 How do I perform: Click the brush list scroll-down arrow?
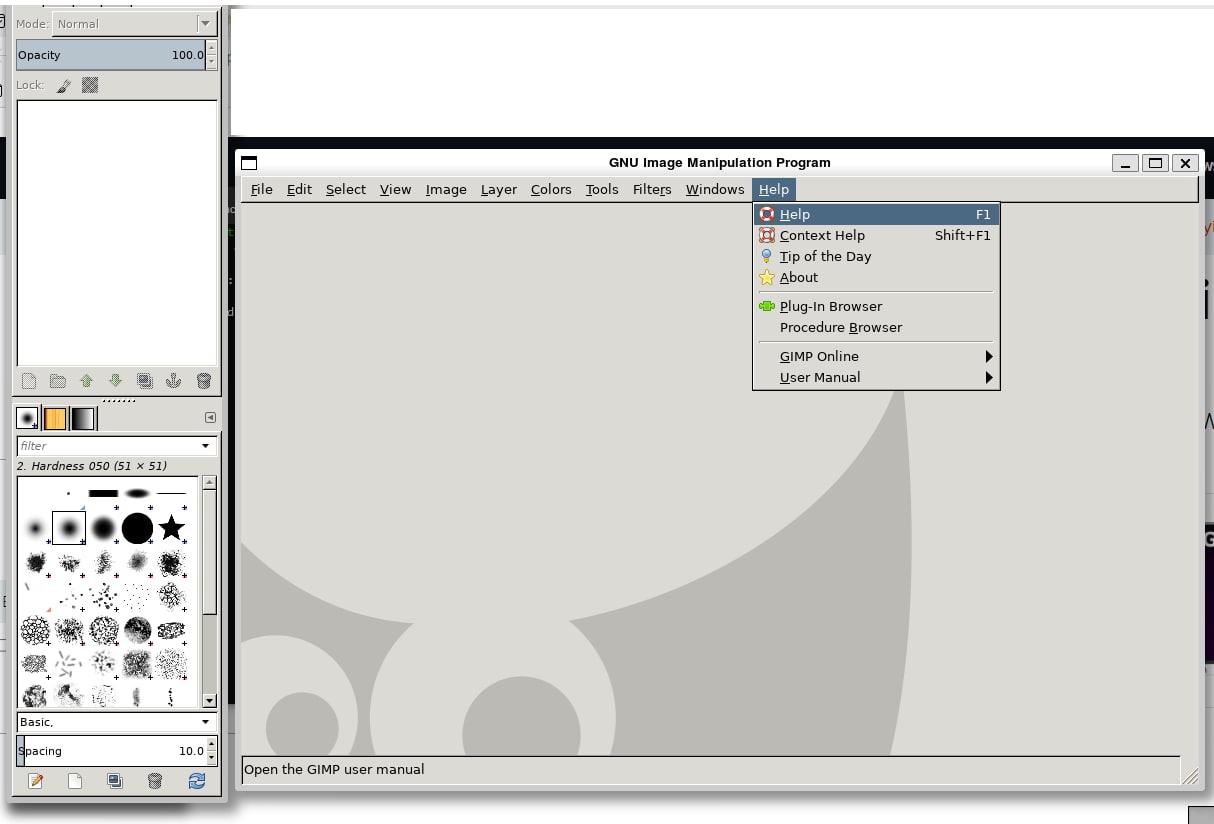tap(209, 700)
